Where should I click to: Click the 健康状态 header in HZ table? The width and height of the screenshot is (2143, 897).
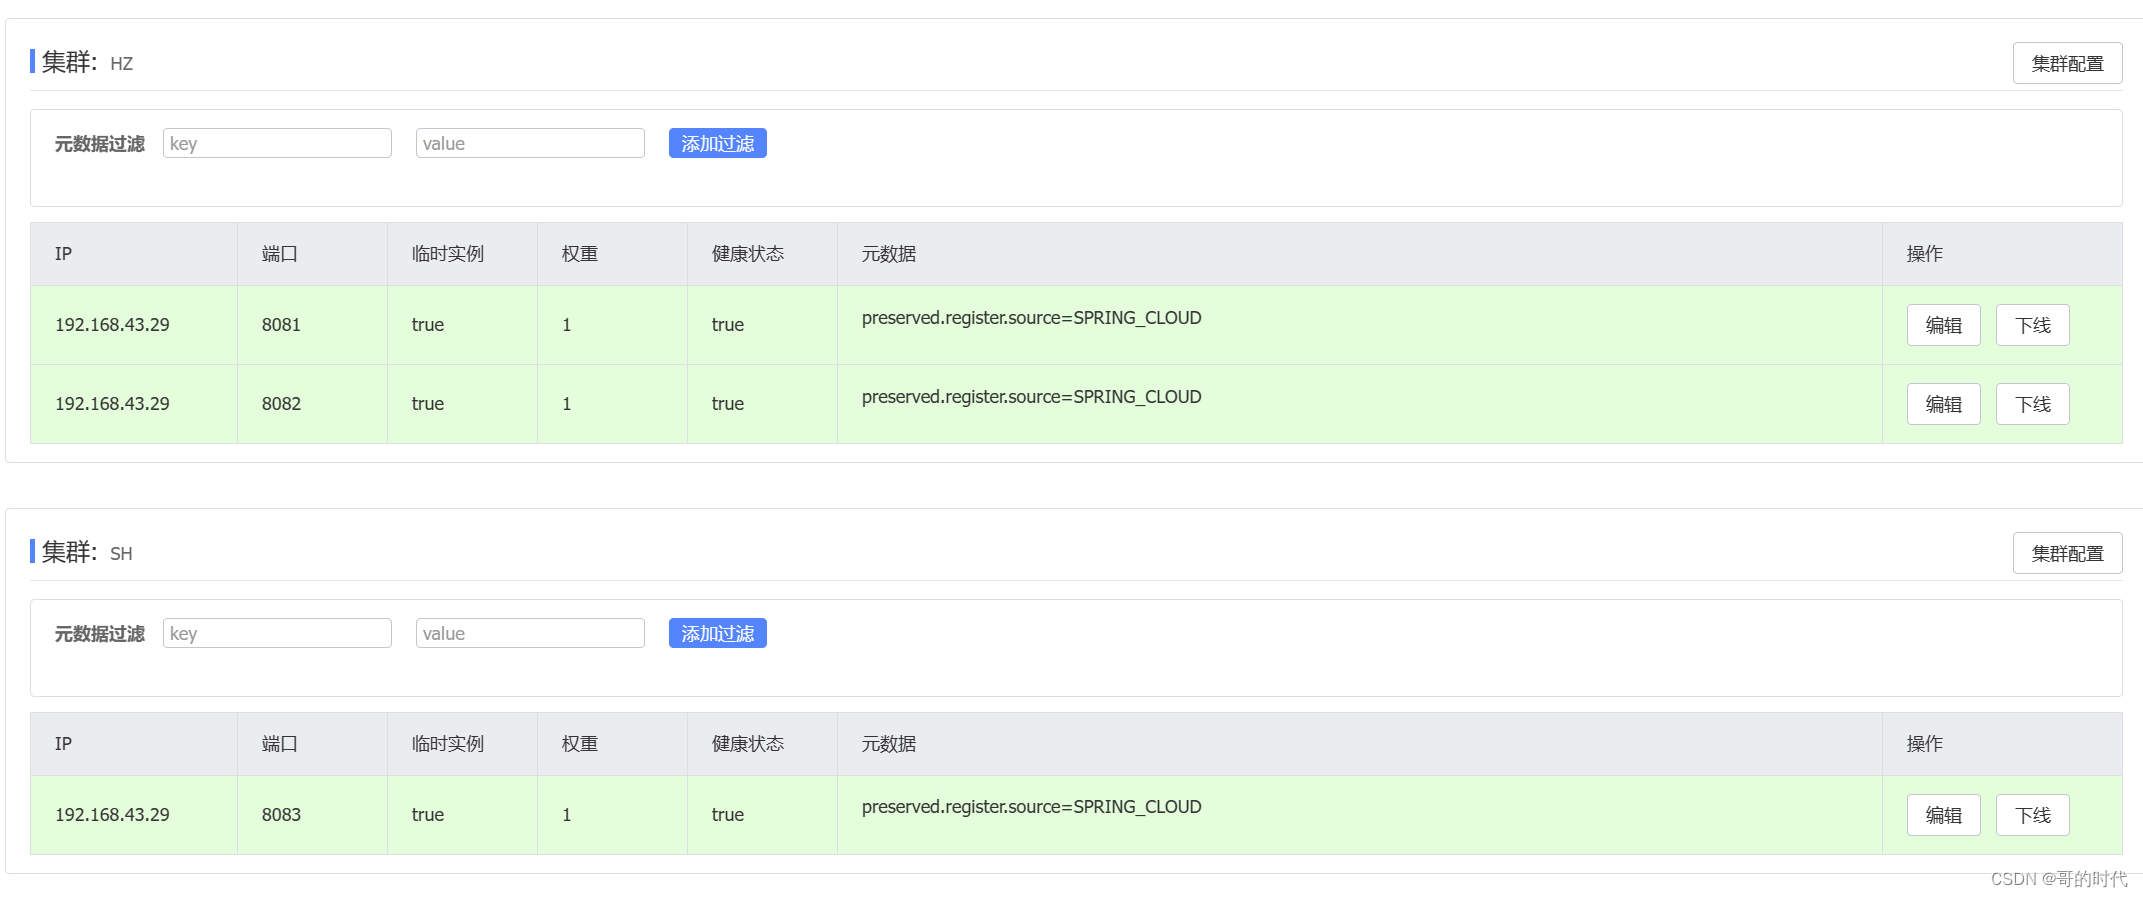747,254
